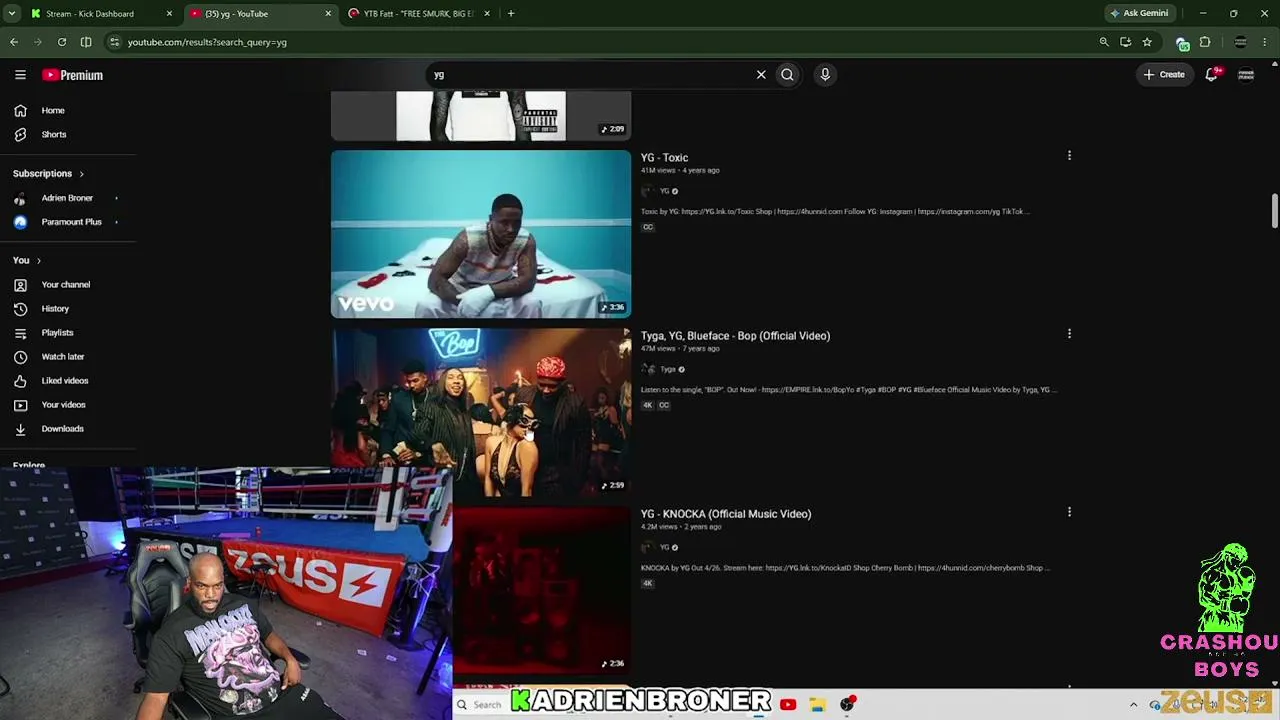Viewport: 1280px width, 720px height.
Task: Clear the YouTube search query
Action: click(x=761, y=75)
